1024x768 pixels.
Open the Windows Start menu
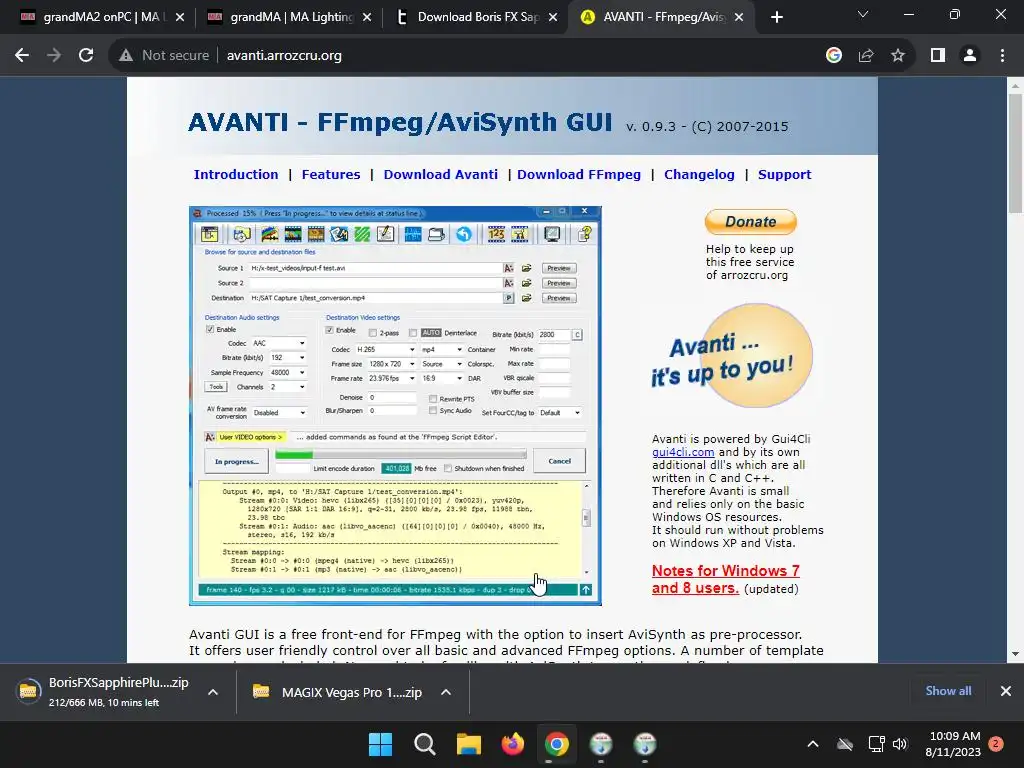381,744
